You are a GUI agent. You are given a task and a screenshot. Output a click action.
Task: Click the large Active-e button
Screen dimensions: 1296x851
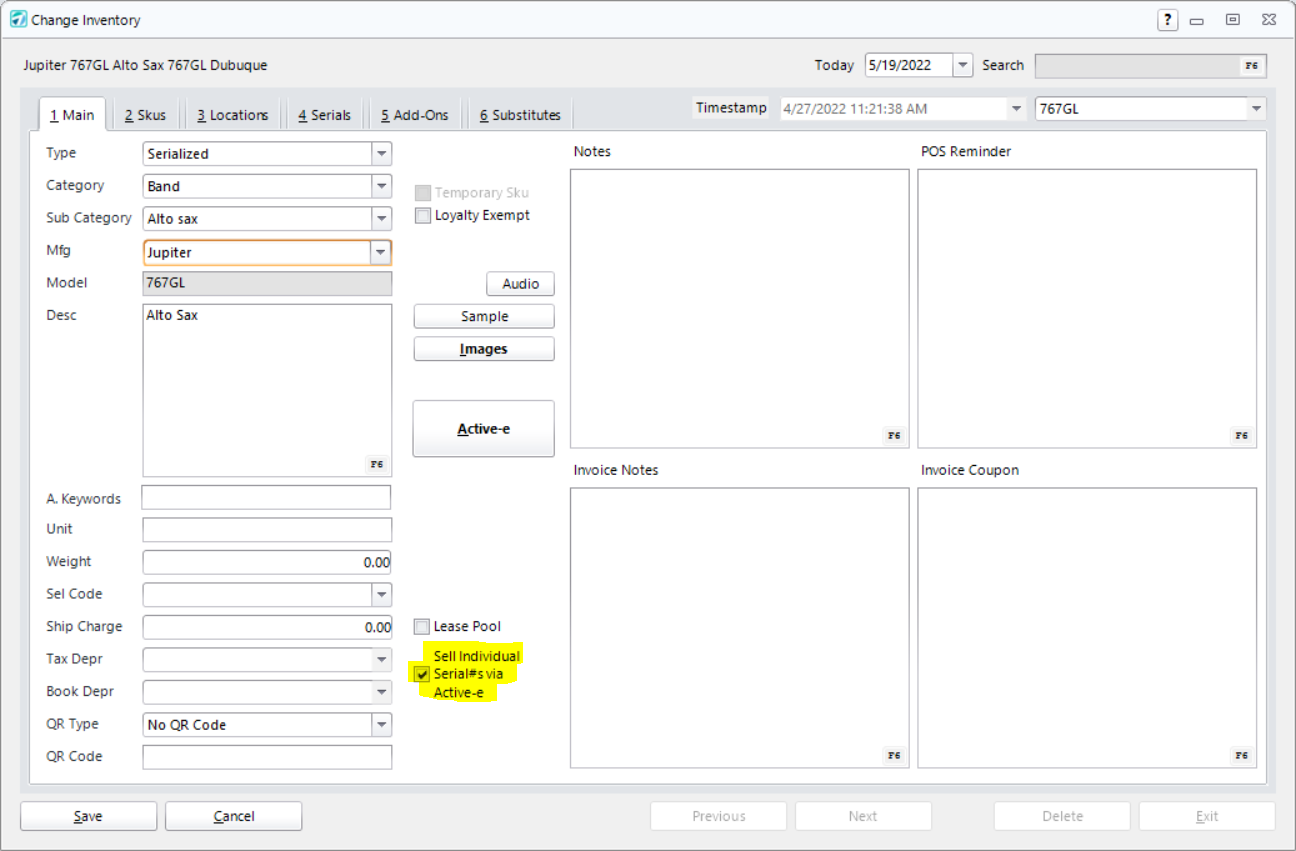pos(484,429)
